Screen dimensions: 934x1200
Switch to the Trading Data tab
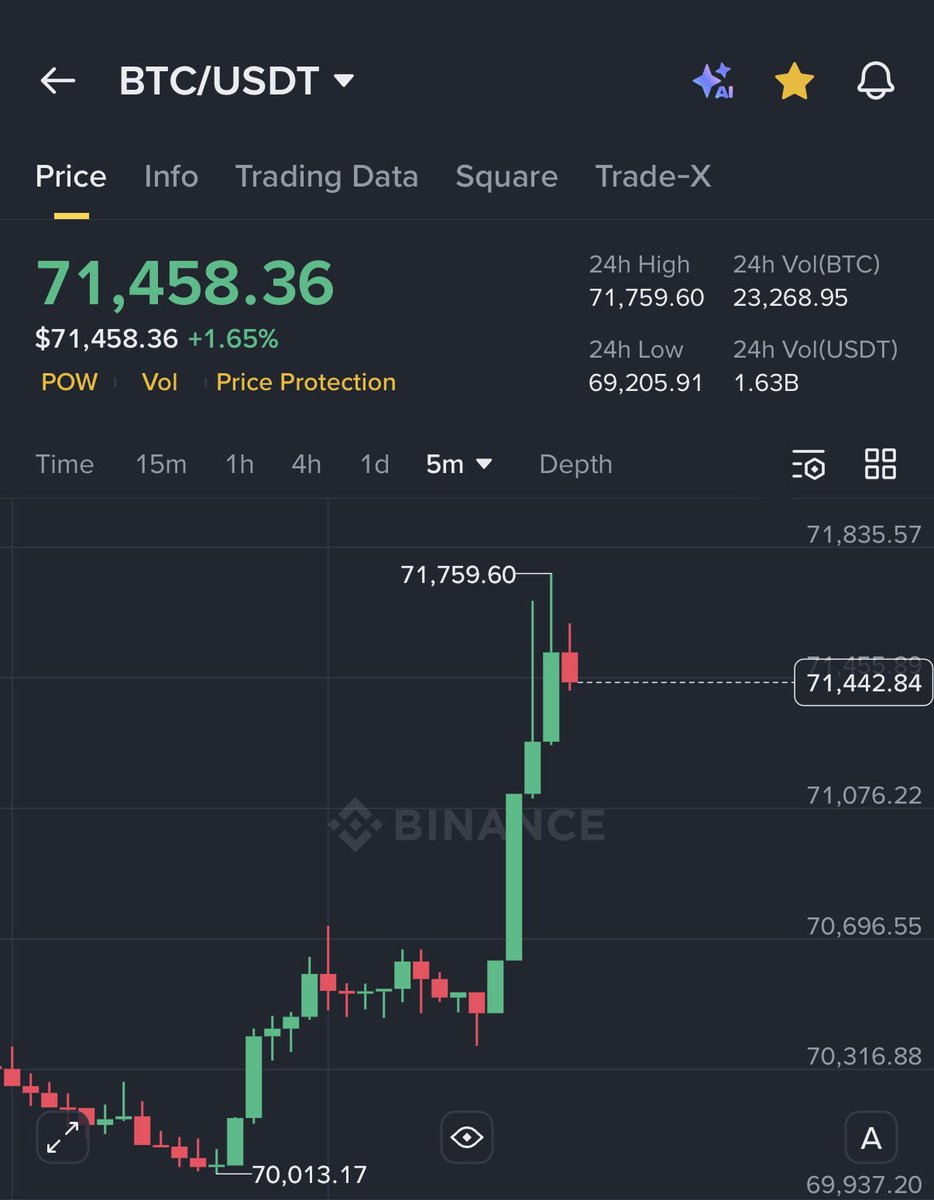[327, 177]
